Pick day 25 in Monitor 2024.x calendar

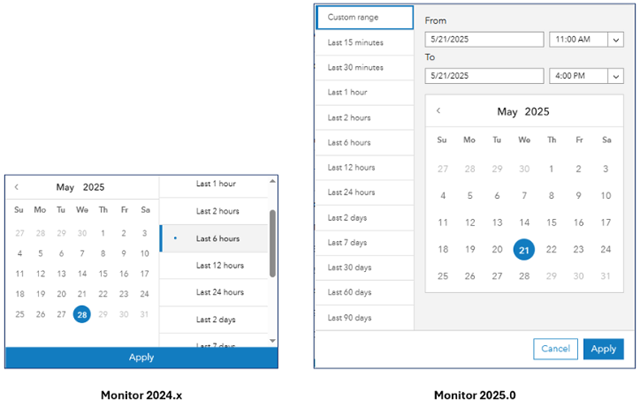(x=20, y=315)
